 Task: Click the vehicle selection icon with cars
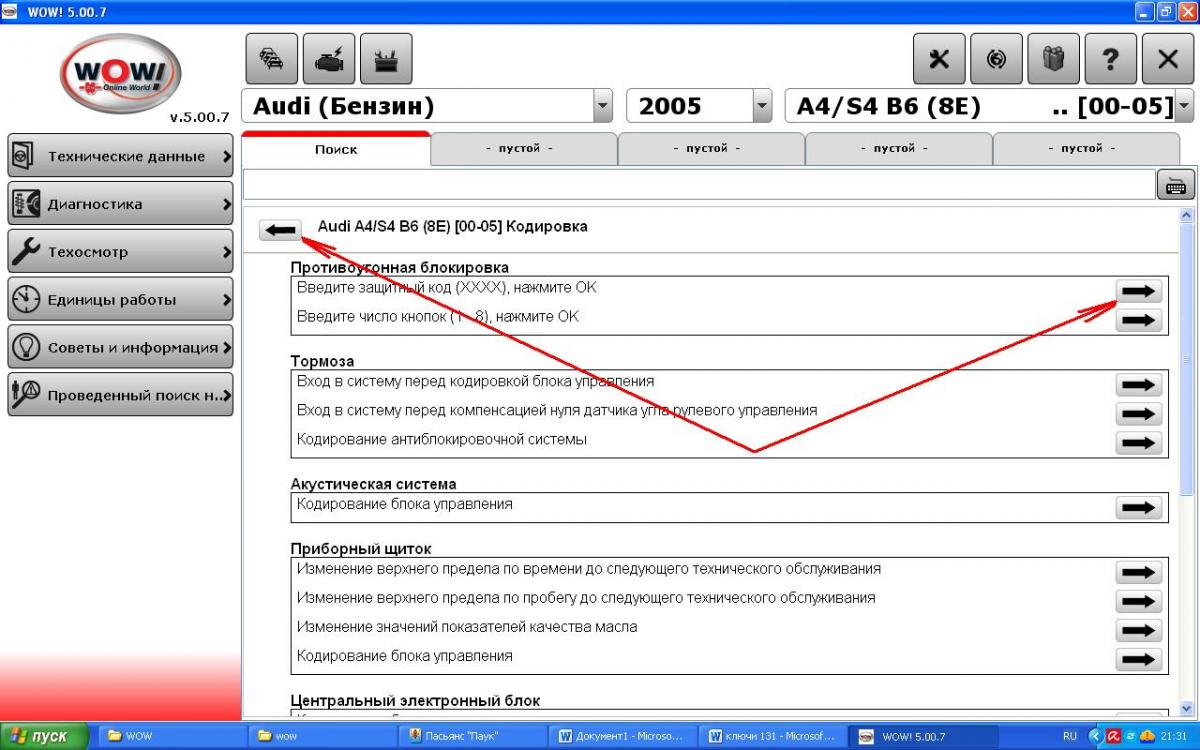(x=272, y=59)
